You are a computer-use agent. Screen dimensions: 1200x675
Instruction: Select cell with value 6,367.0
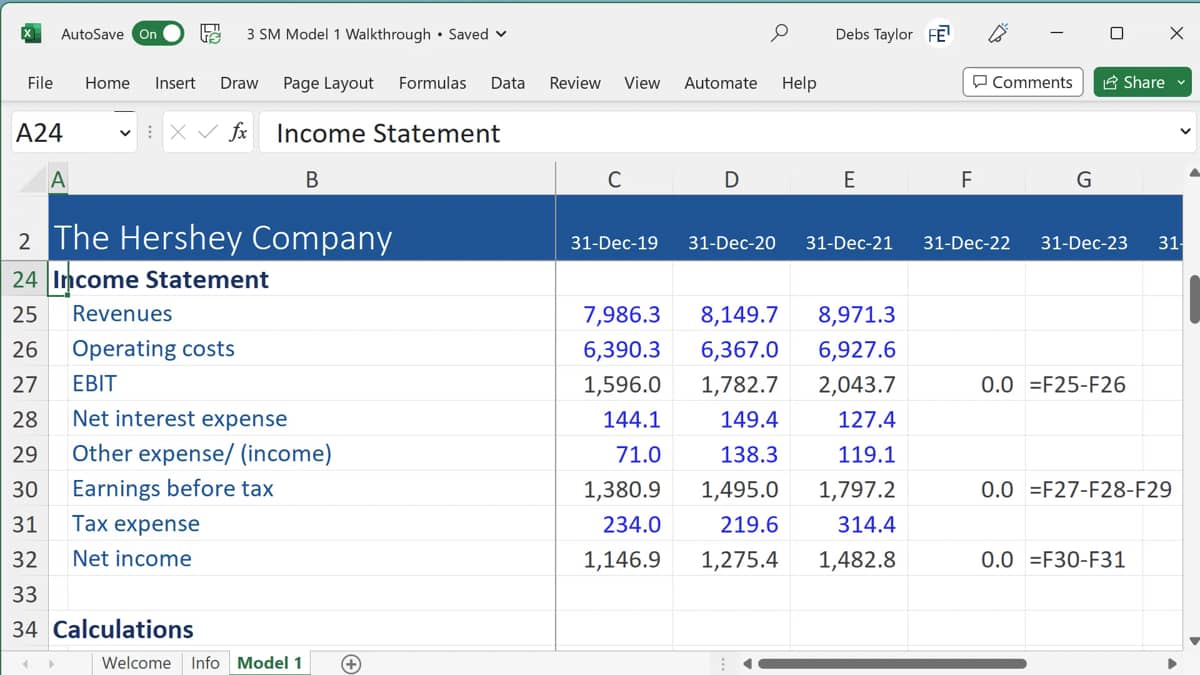[x=732, y=349]
